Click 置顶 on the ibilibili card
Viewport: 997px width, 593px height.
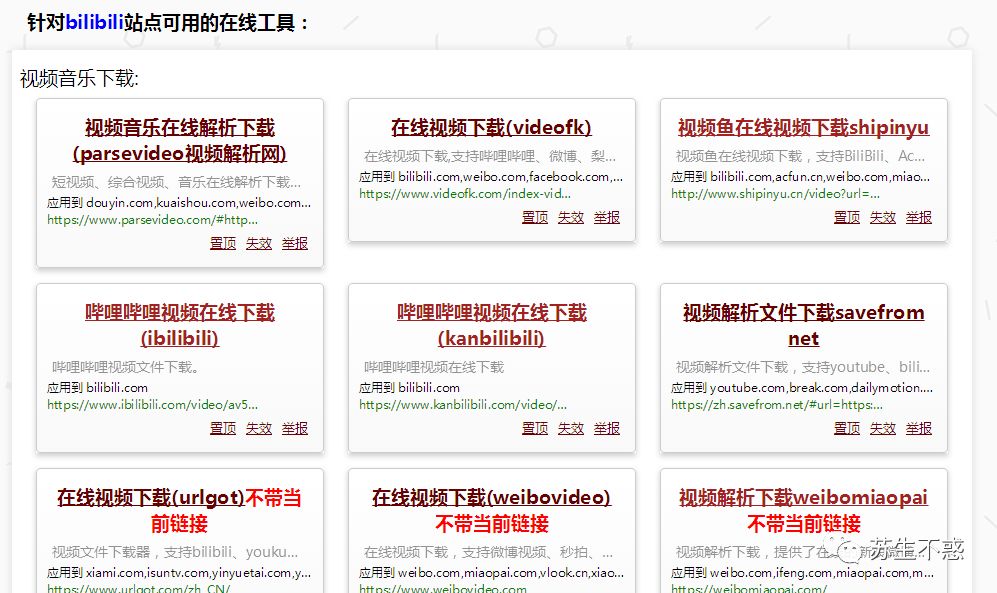(x=223, y=428)
